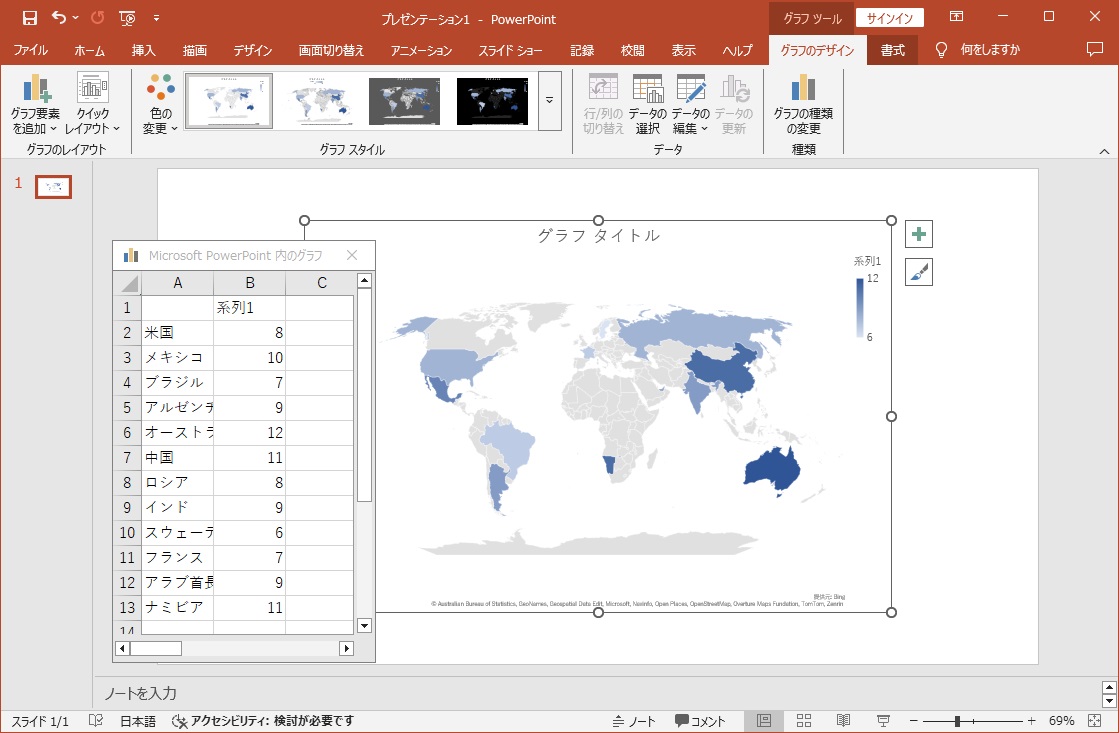Collapse the ribbon with the arrow

click(x=1104, y=151)
